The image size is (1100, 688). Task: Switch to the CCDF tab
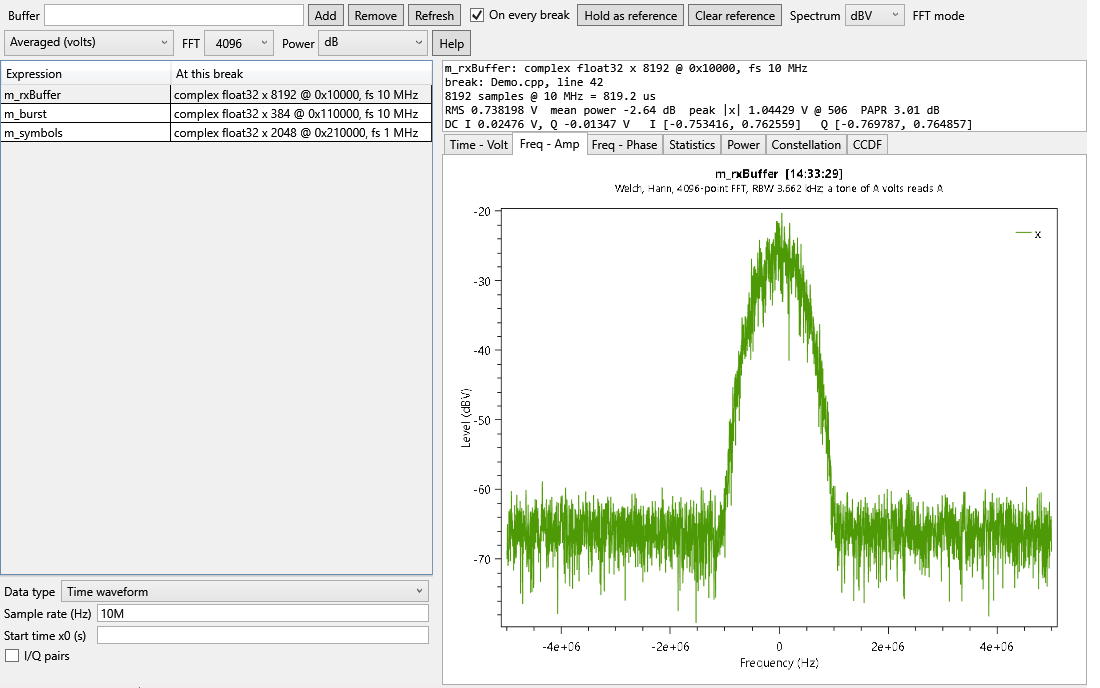867,144
